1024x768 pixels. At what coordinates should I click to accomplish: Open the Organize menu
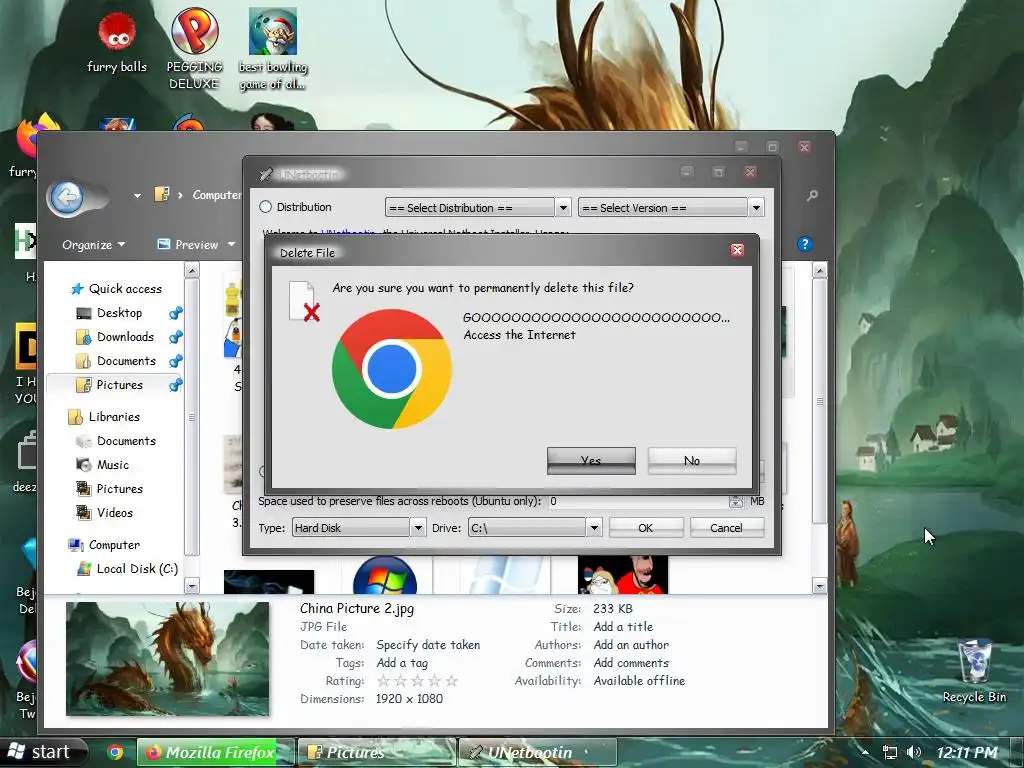(x=93, y=245)
